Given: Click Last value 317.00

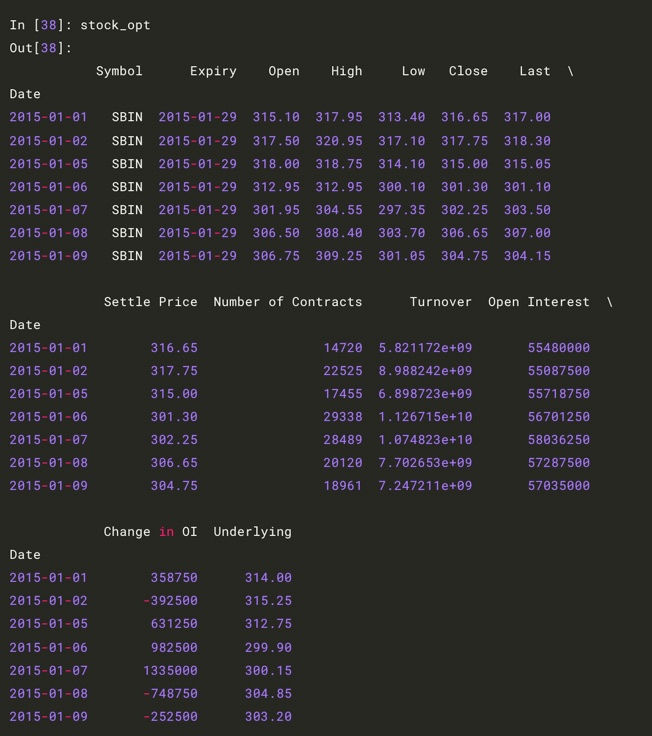Looking at the screenshot, I should point(527,117).
